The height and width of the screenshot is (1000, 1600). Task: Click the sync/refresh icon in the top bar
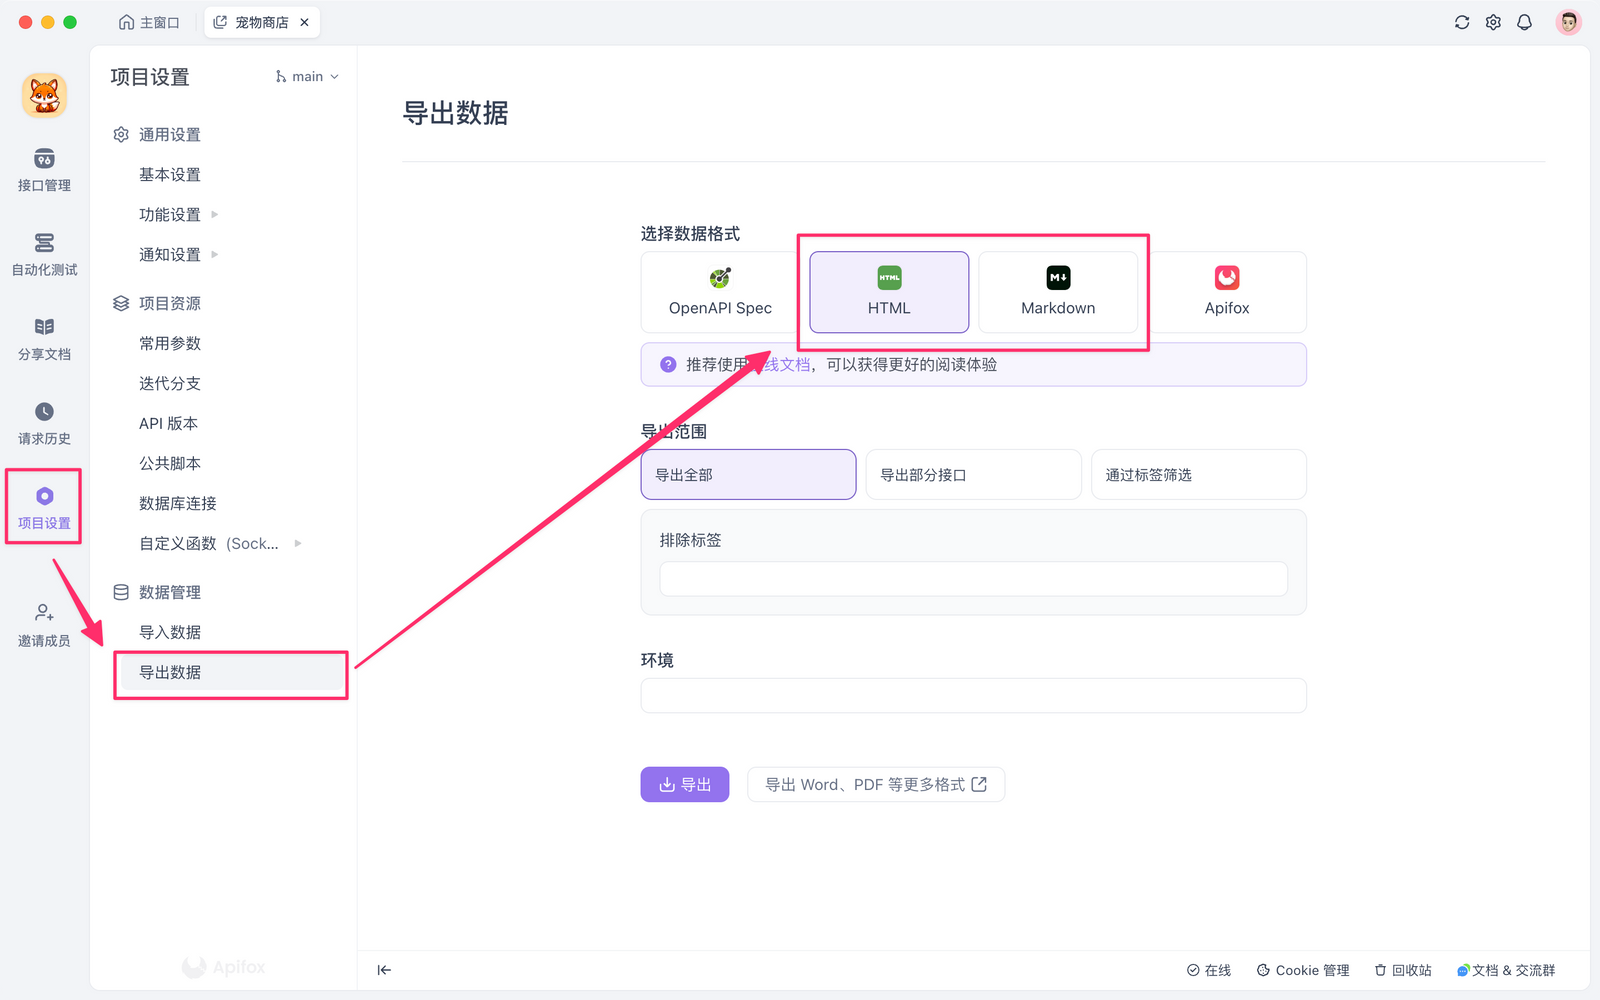click(x=1462, y=21)
